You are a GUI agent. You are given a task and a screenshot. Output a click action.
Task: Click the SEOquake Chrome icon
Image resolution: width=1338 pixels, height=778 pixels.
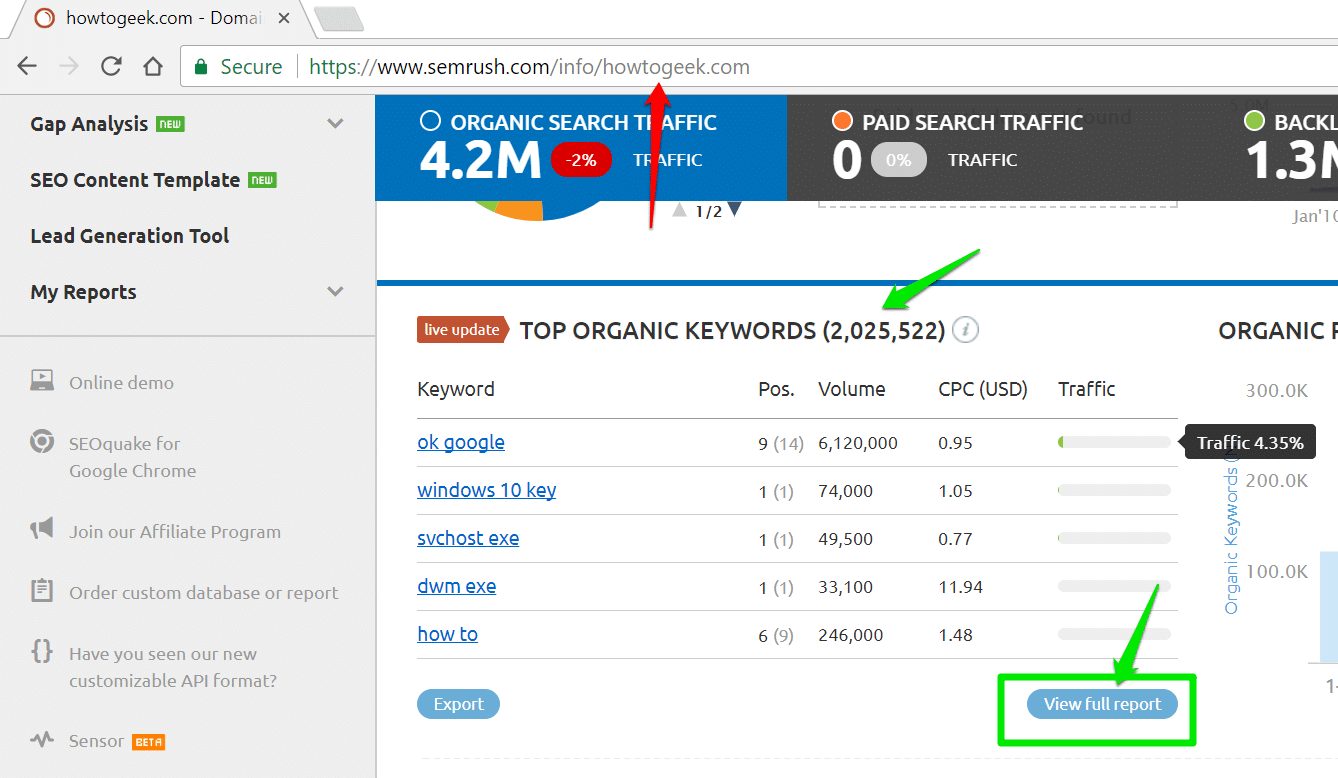[x=42, y=442]
